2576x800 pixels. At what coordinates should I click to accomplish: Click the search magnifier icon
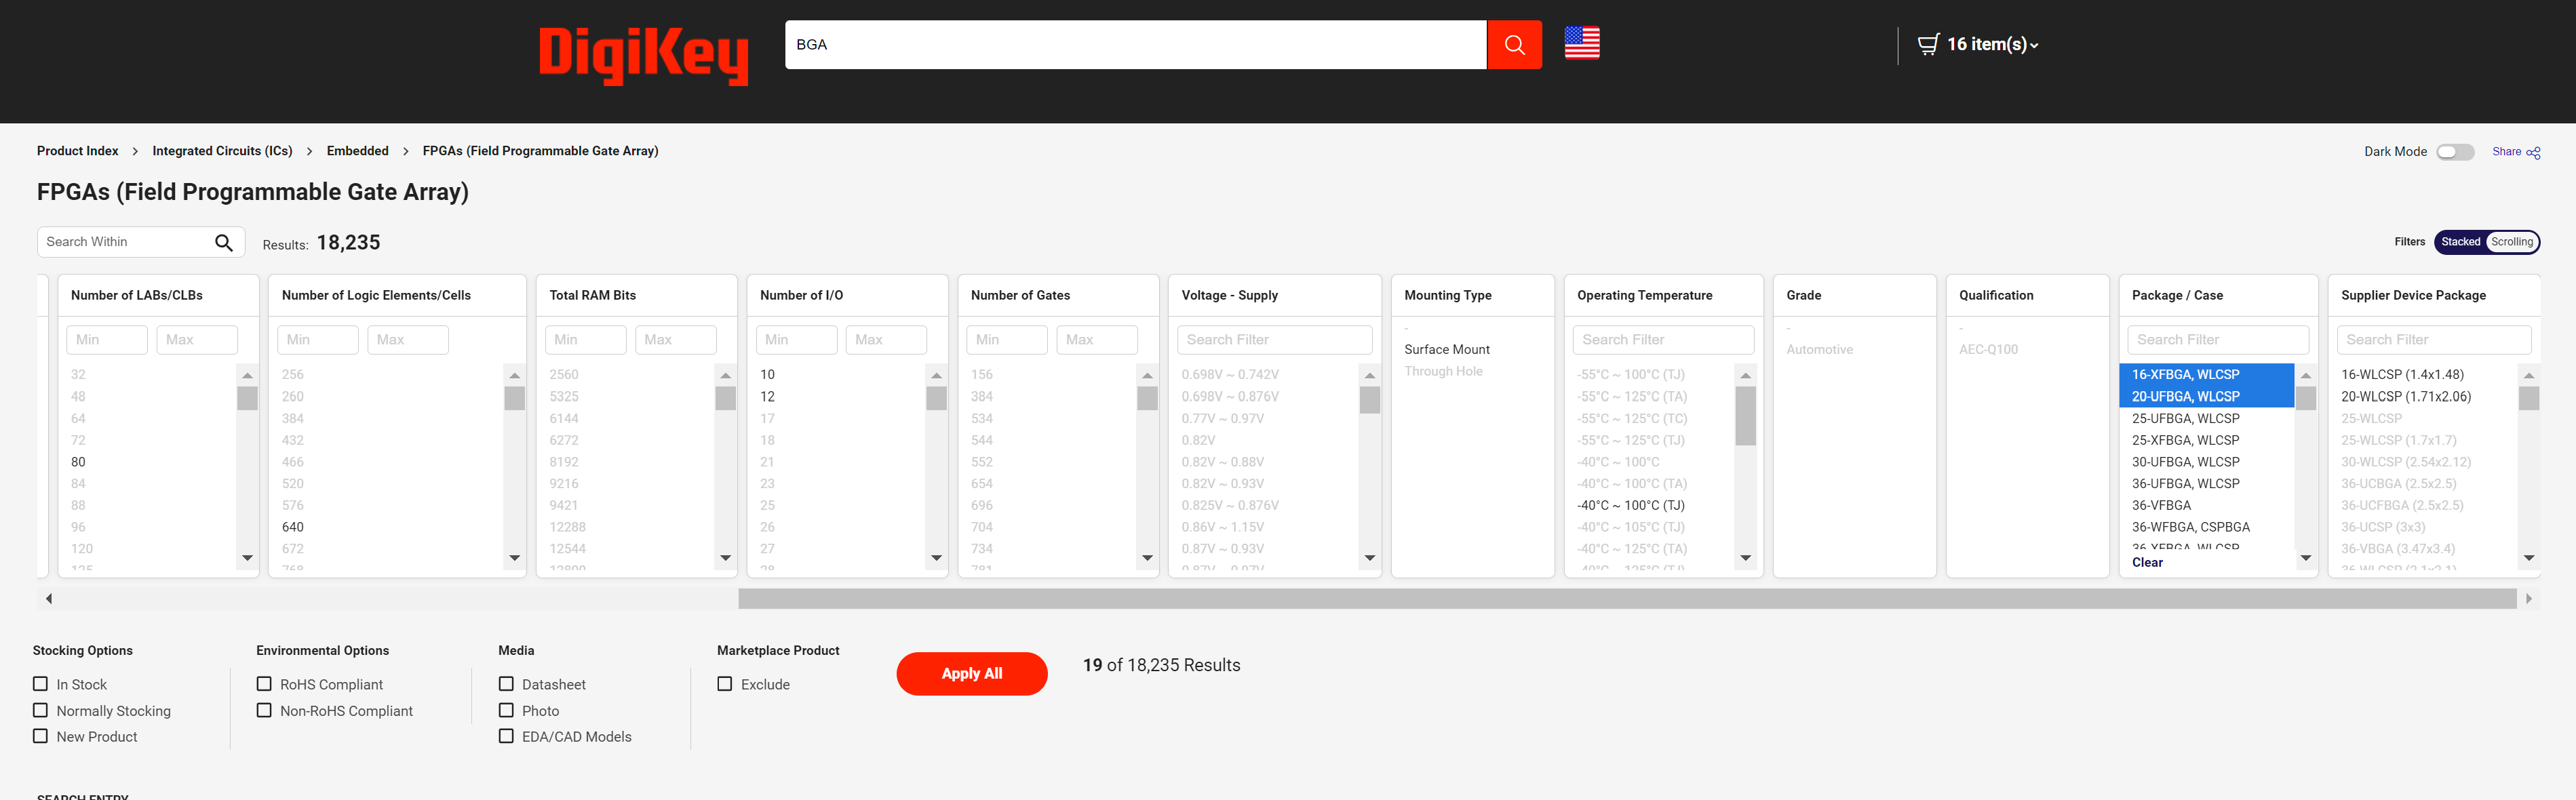(1515, 43)
